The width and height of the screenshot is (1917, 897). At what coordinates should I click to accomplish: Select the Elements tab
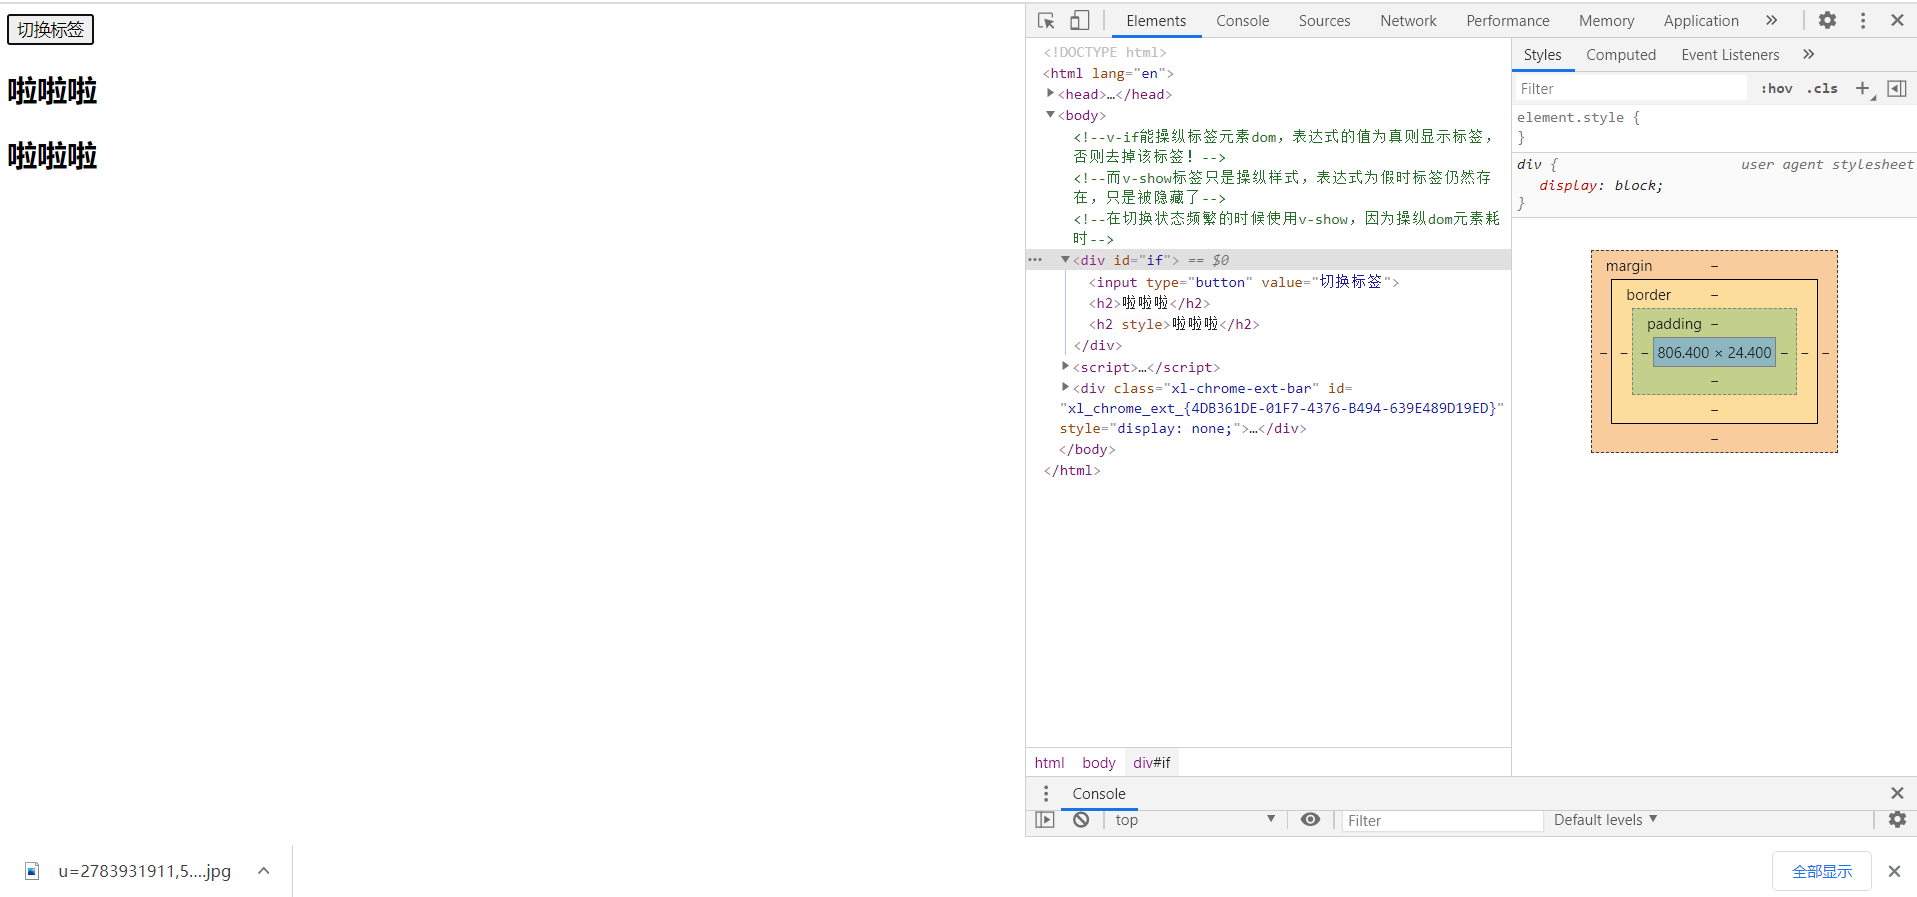coord(1156,20)
